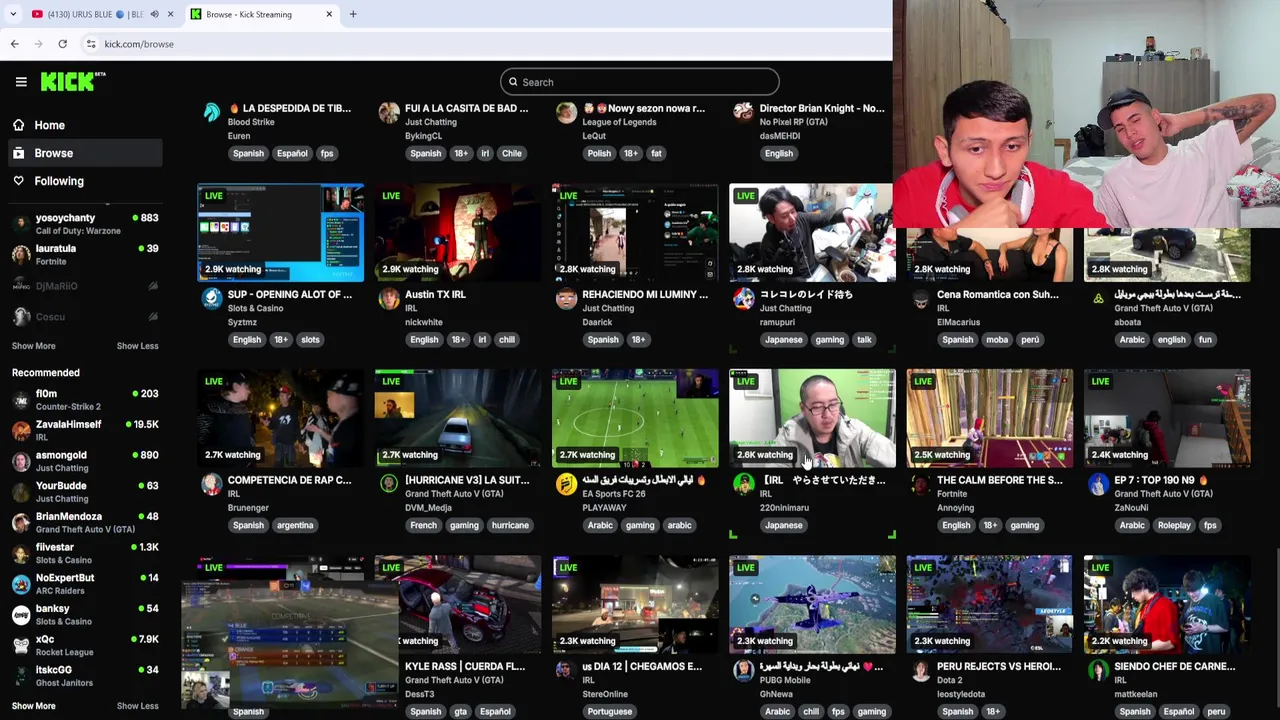Open asmongold avatar in Recommended
Viewport: 1280px width, 720px height.
coord(21,461)
